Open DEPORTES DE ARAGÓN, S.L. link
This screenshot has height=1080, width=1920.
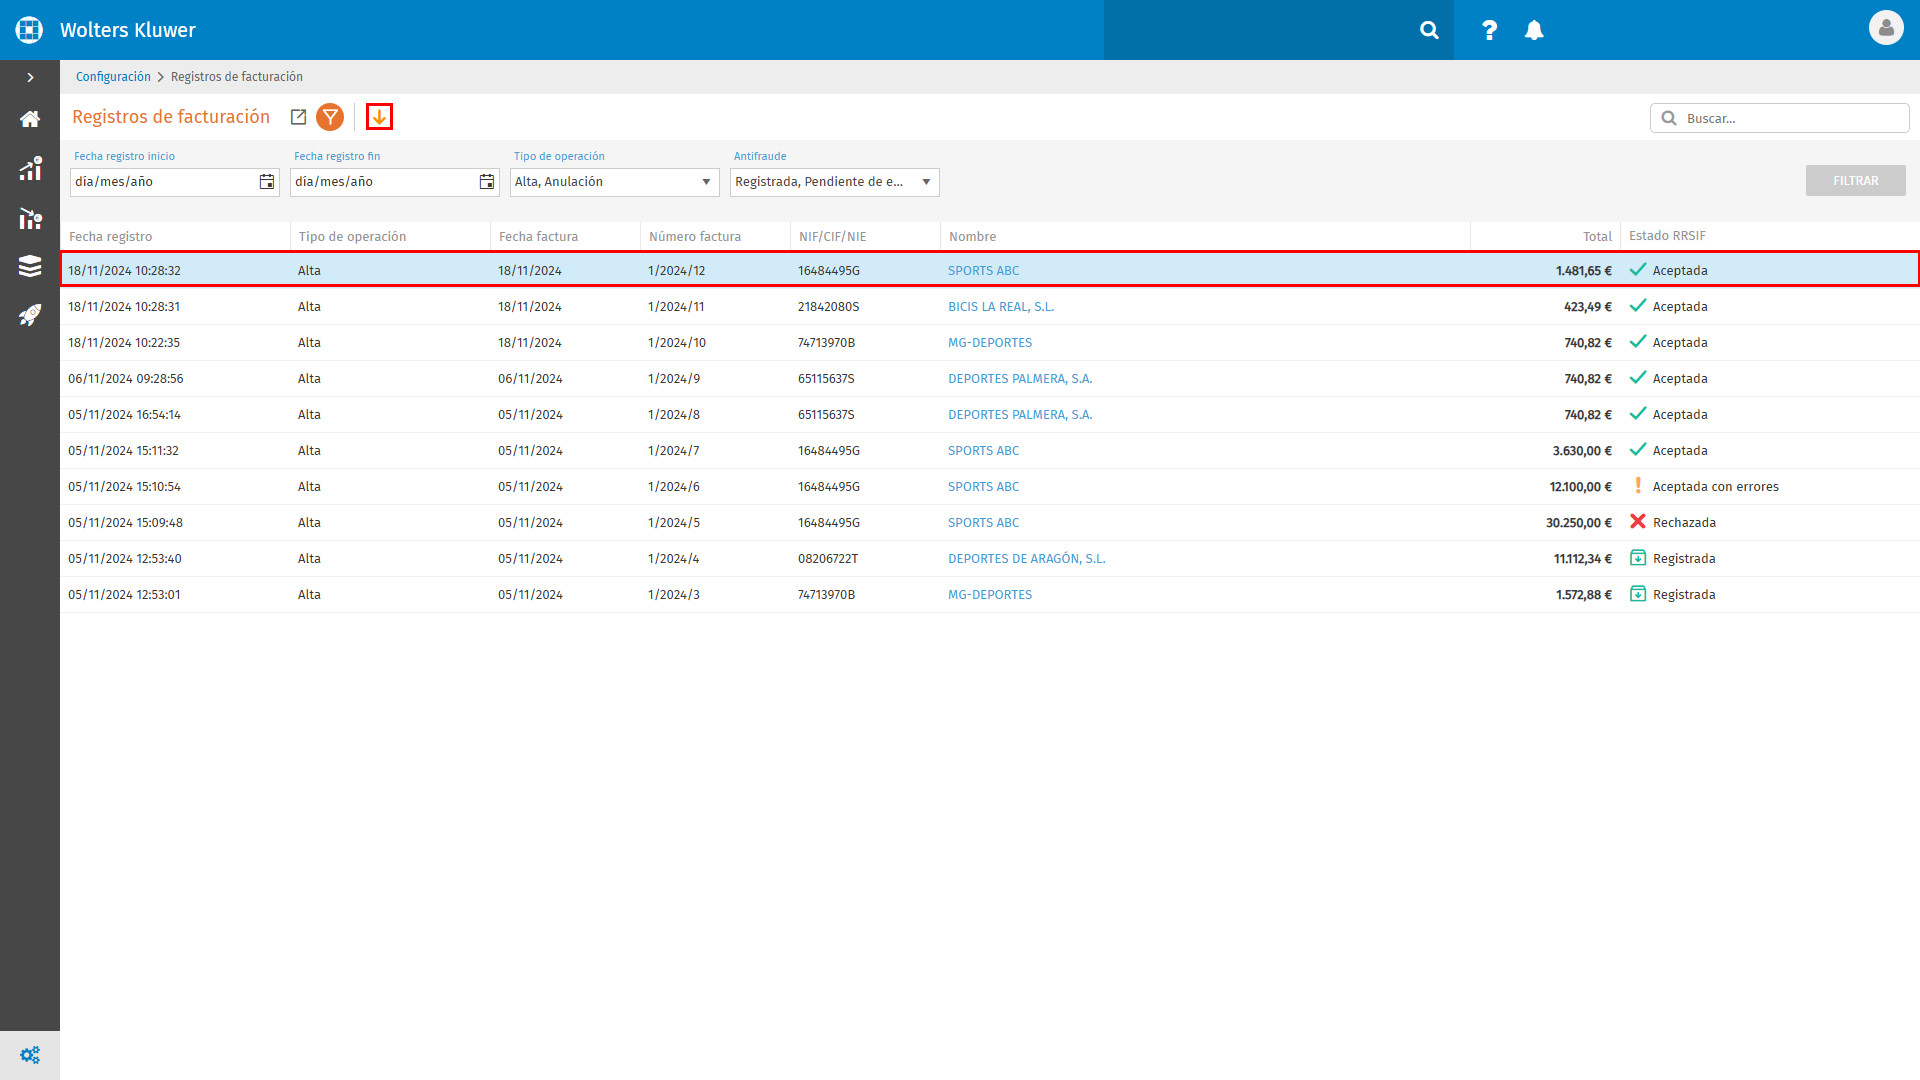point(1027,559)
